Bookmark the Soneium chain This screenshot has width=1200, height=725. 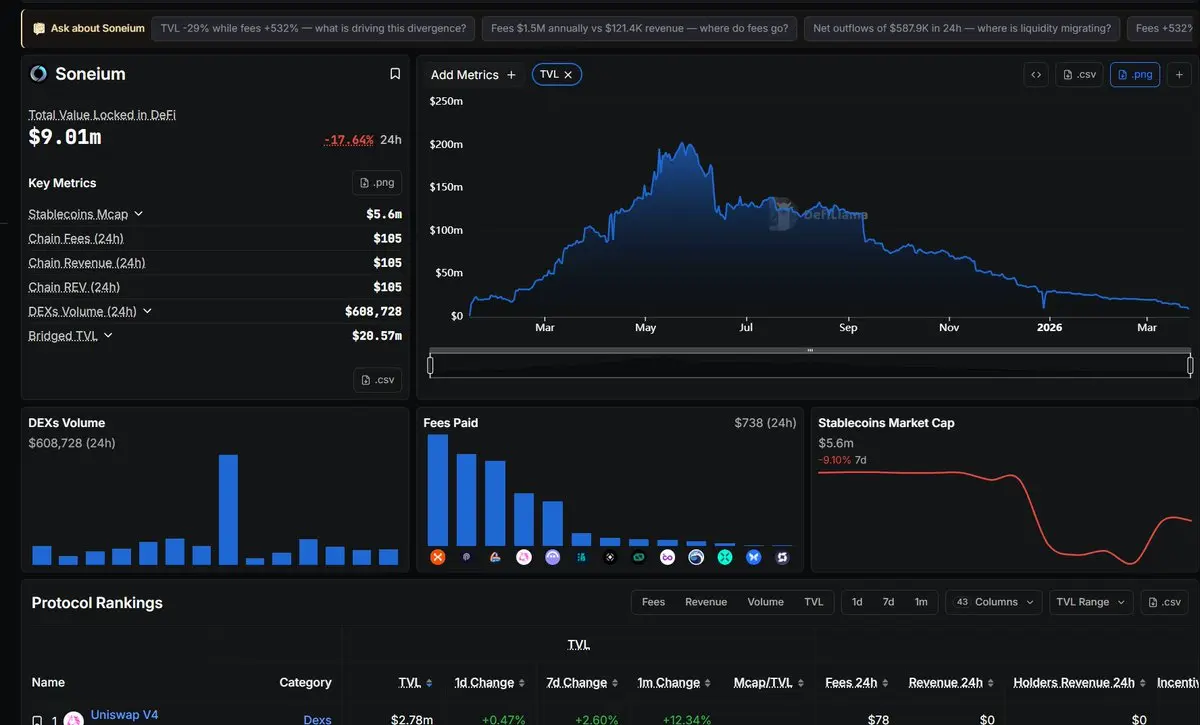tap(395, 74)
